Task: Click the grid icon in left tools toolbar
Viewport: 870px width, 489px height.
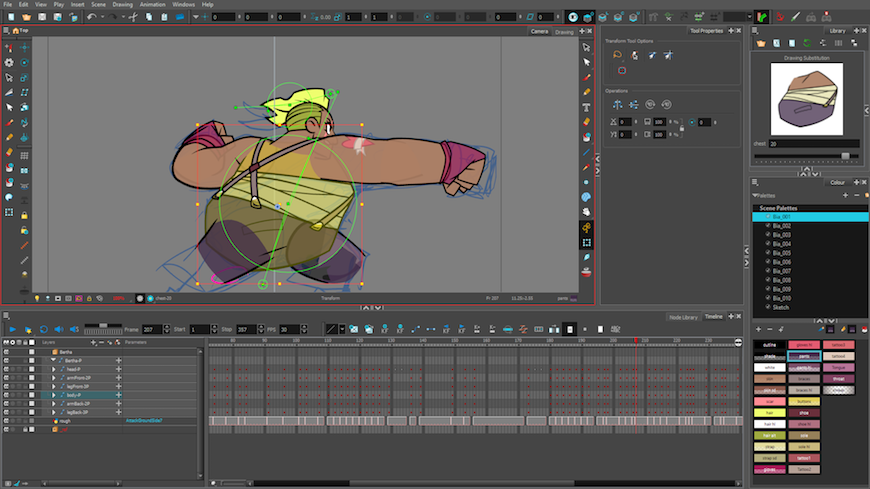Action: pyautogui.click(x=24, y=156)
